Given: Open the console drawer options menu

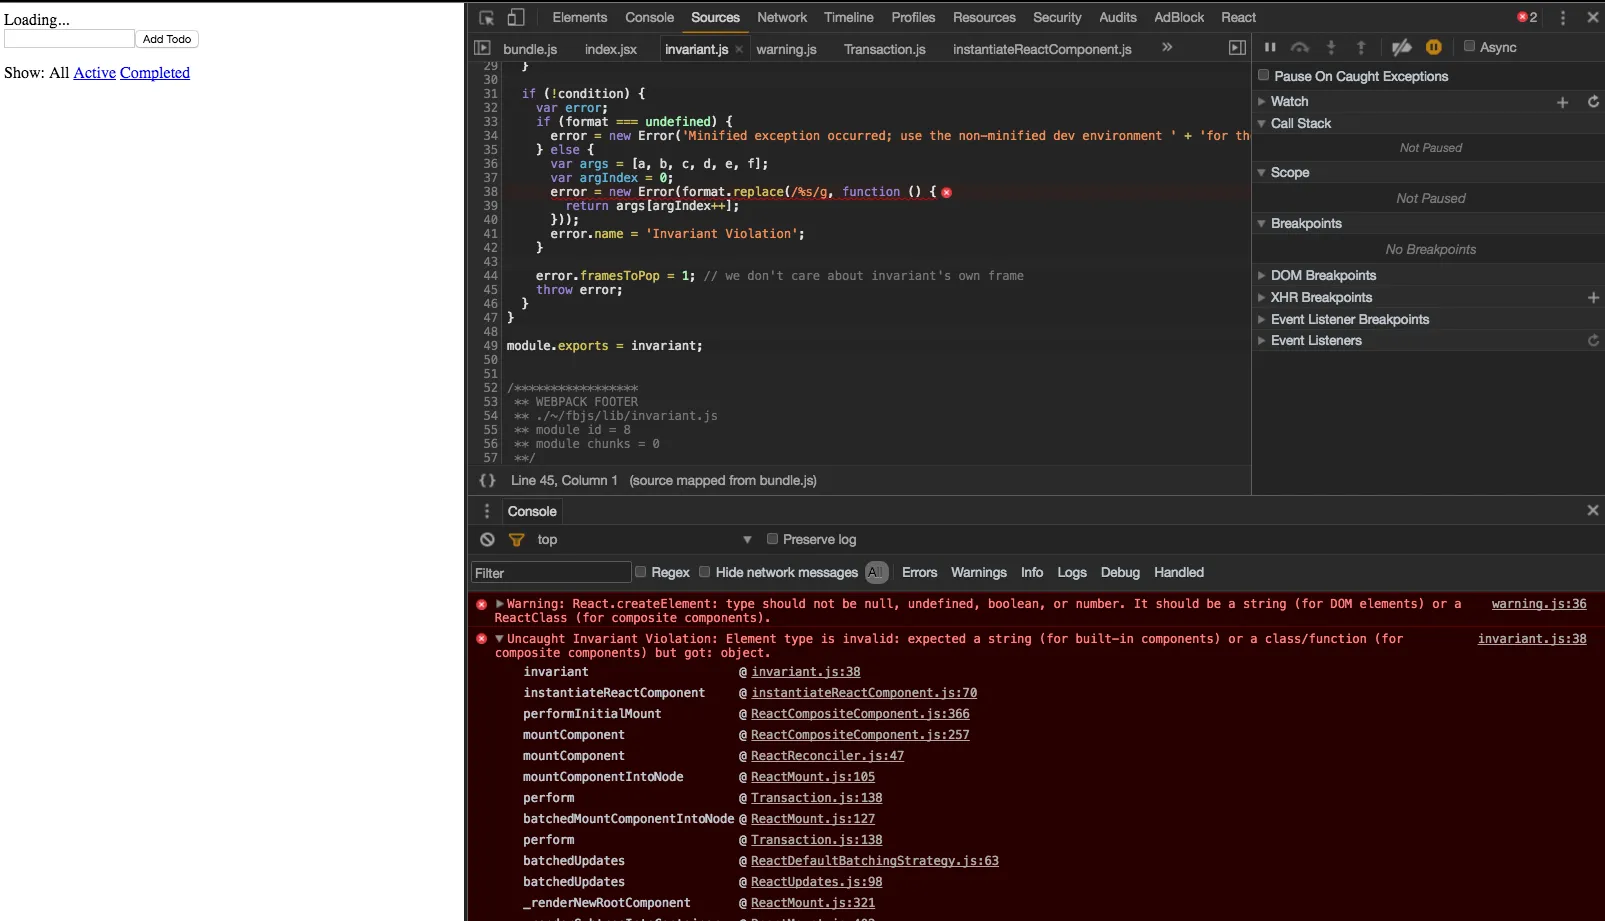Looking at the screenshot, I should pos(487,511).
